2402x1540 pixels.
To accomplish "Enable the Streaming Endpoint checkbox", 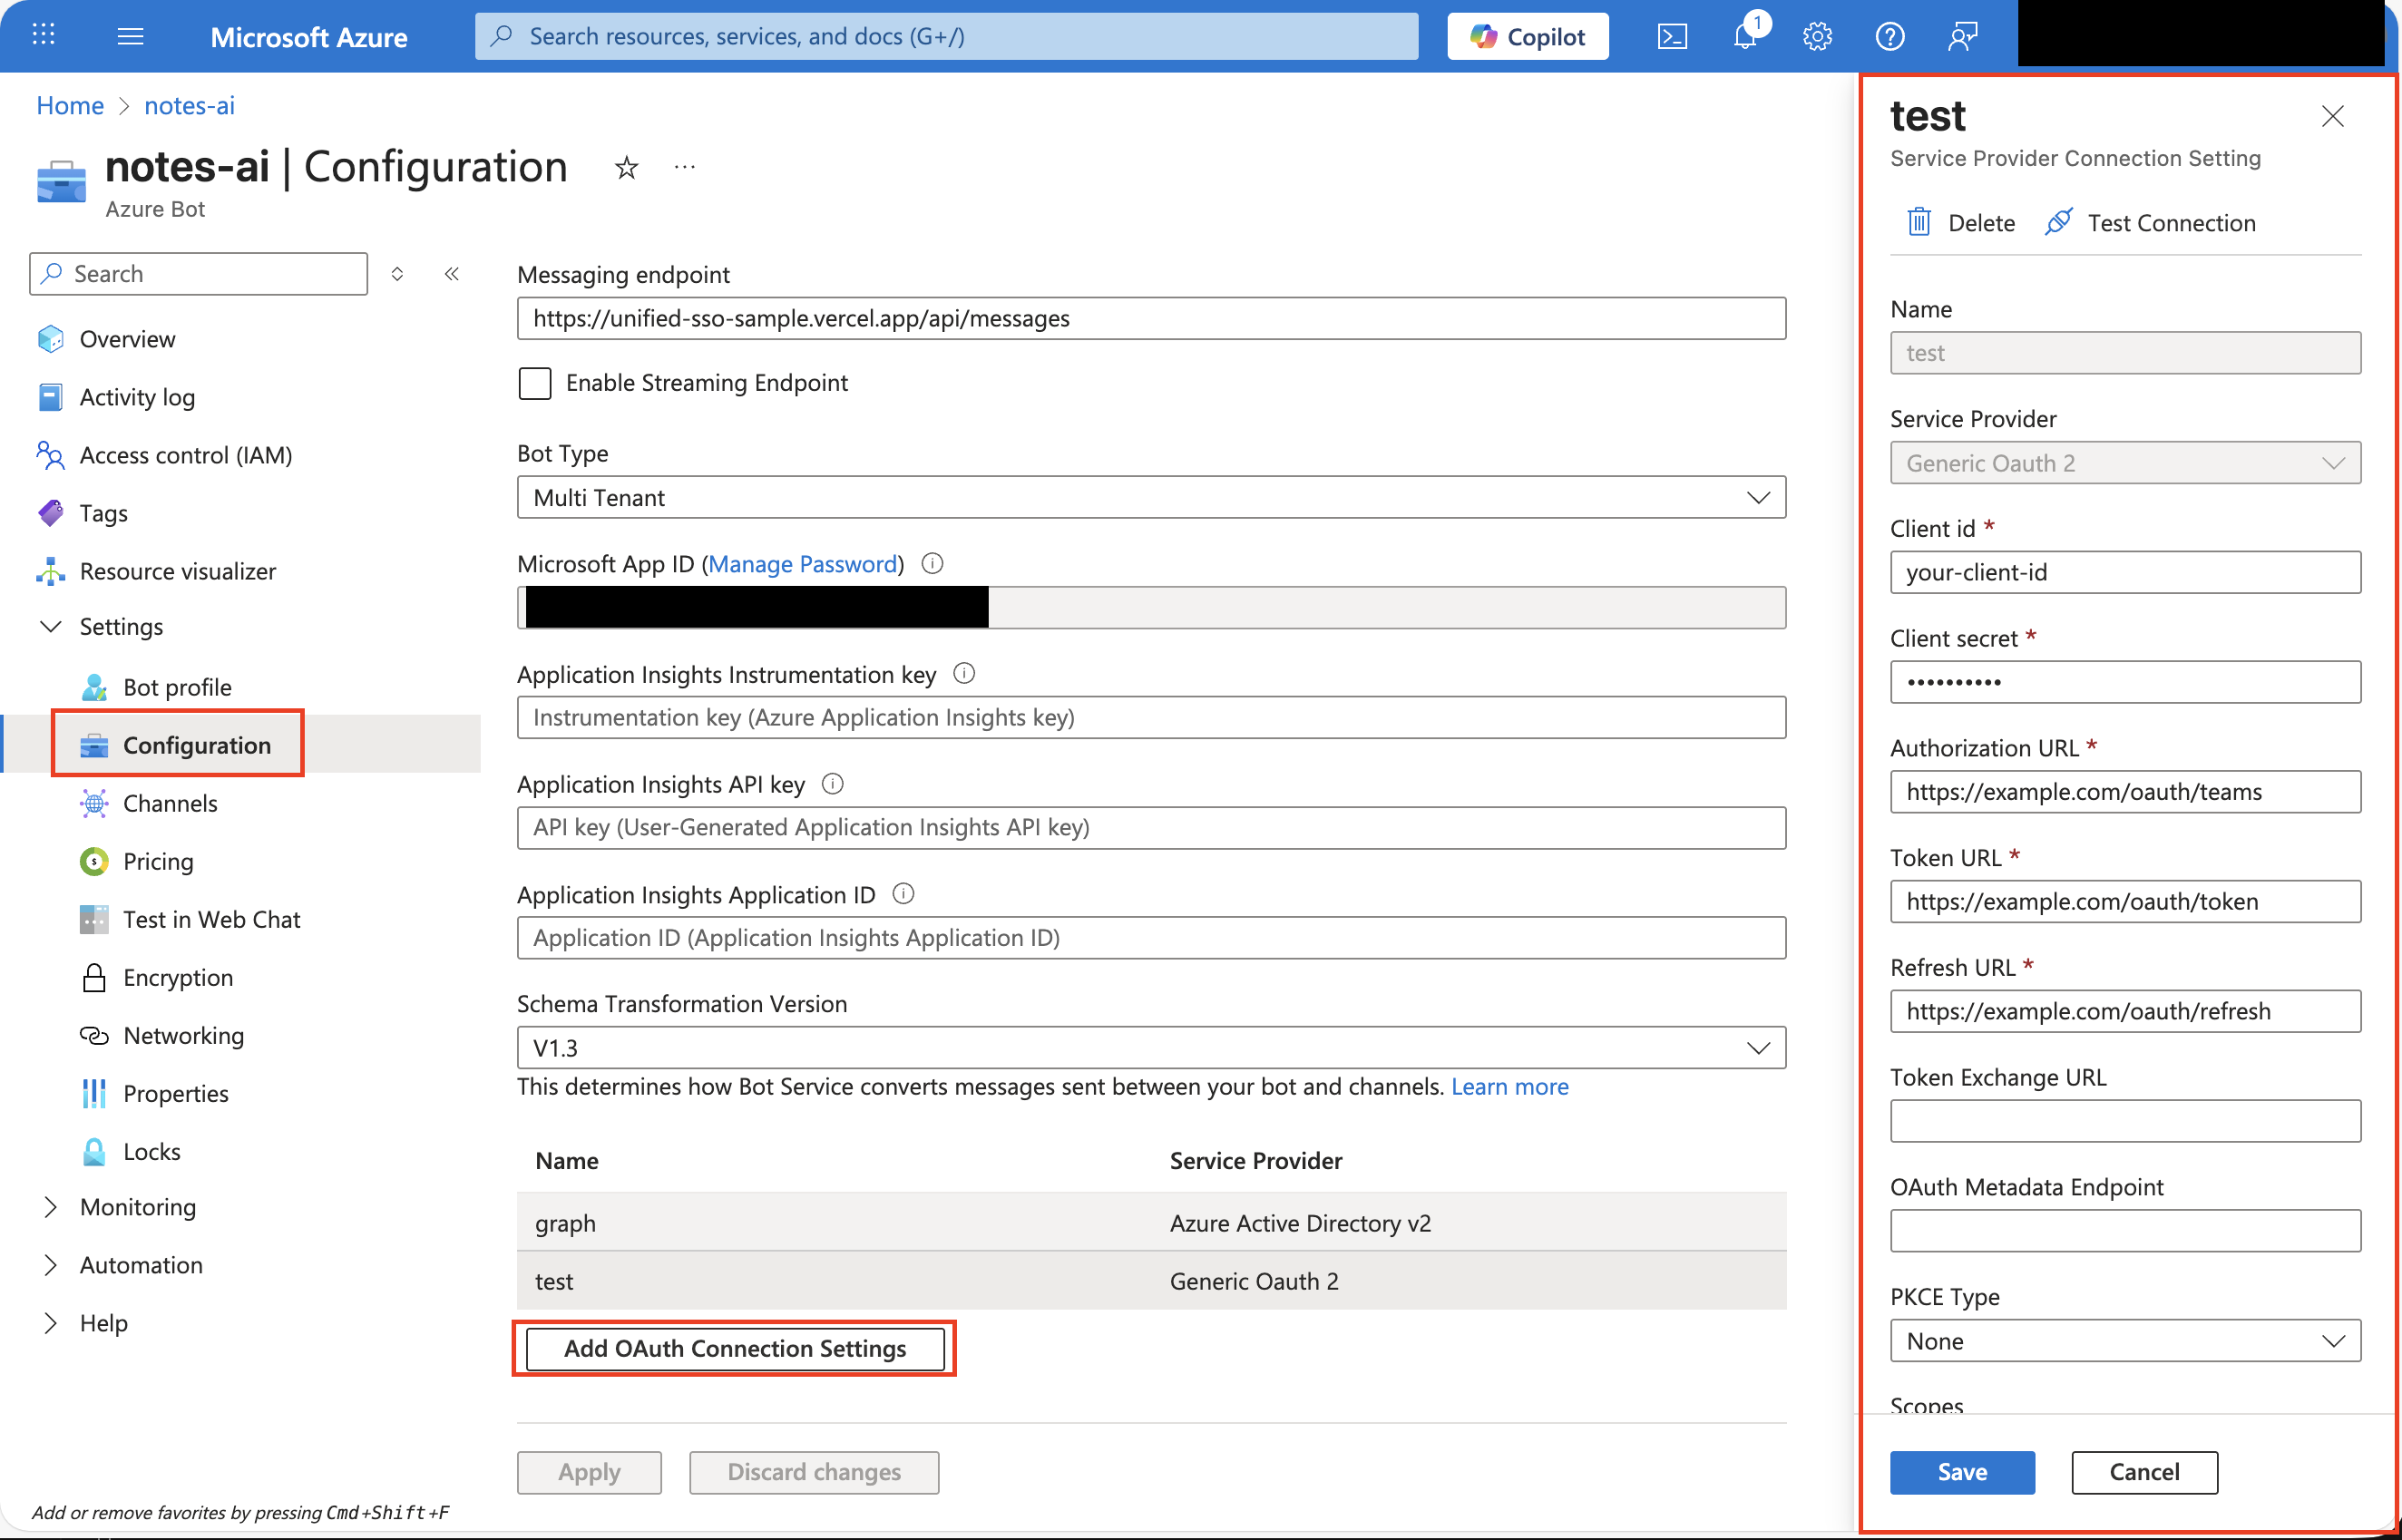I will point(535,383).
